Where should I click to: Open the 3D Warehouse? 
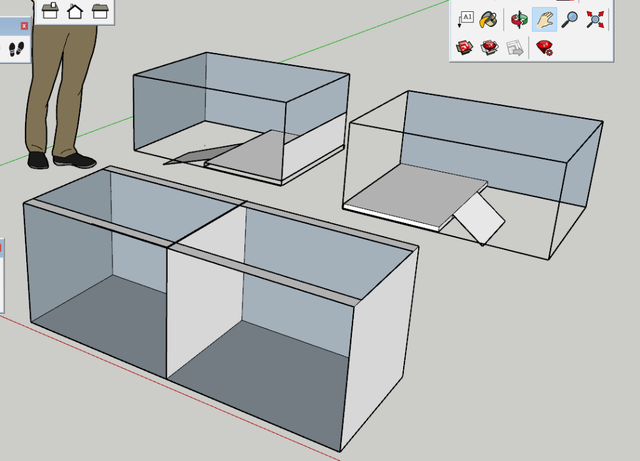(x=466, y=46)
